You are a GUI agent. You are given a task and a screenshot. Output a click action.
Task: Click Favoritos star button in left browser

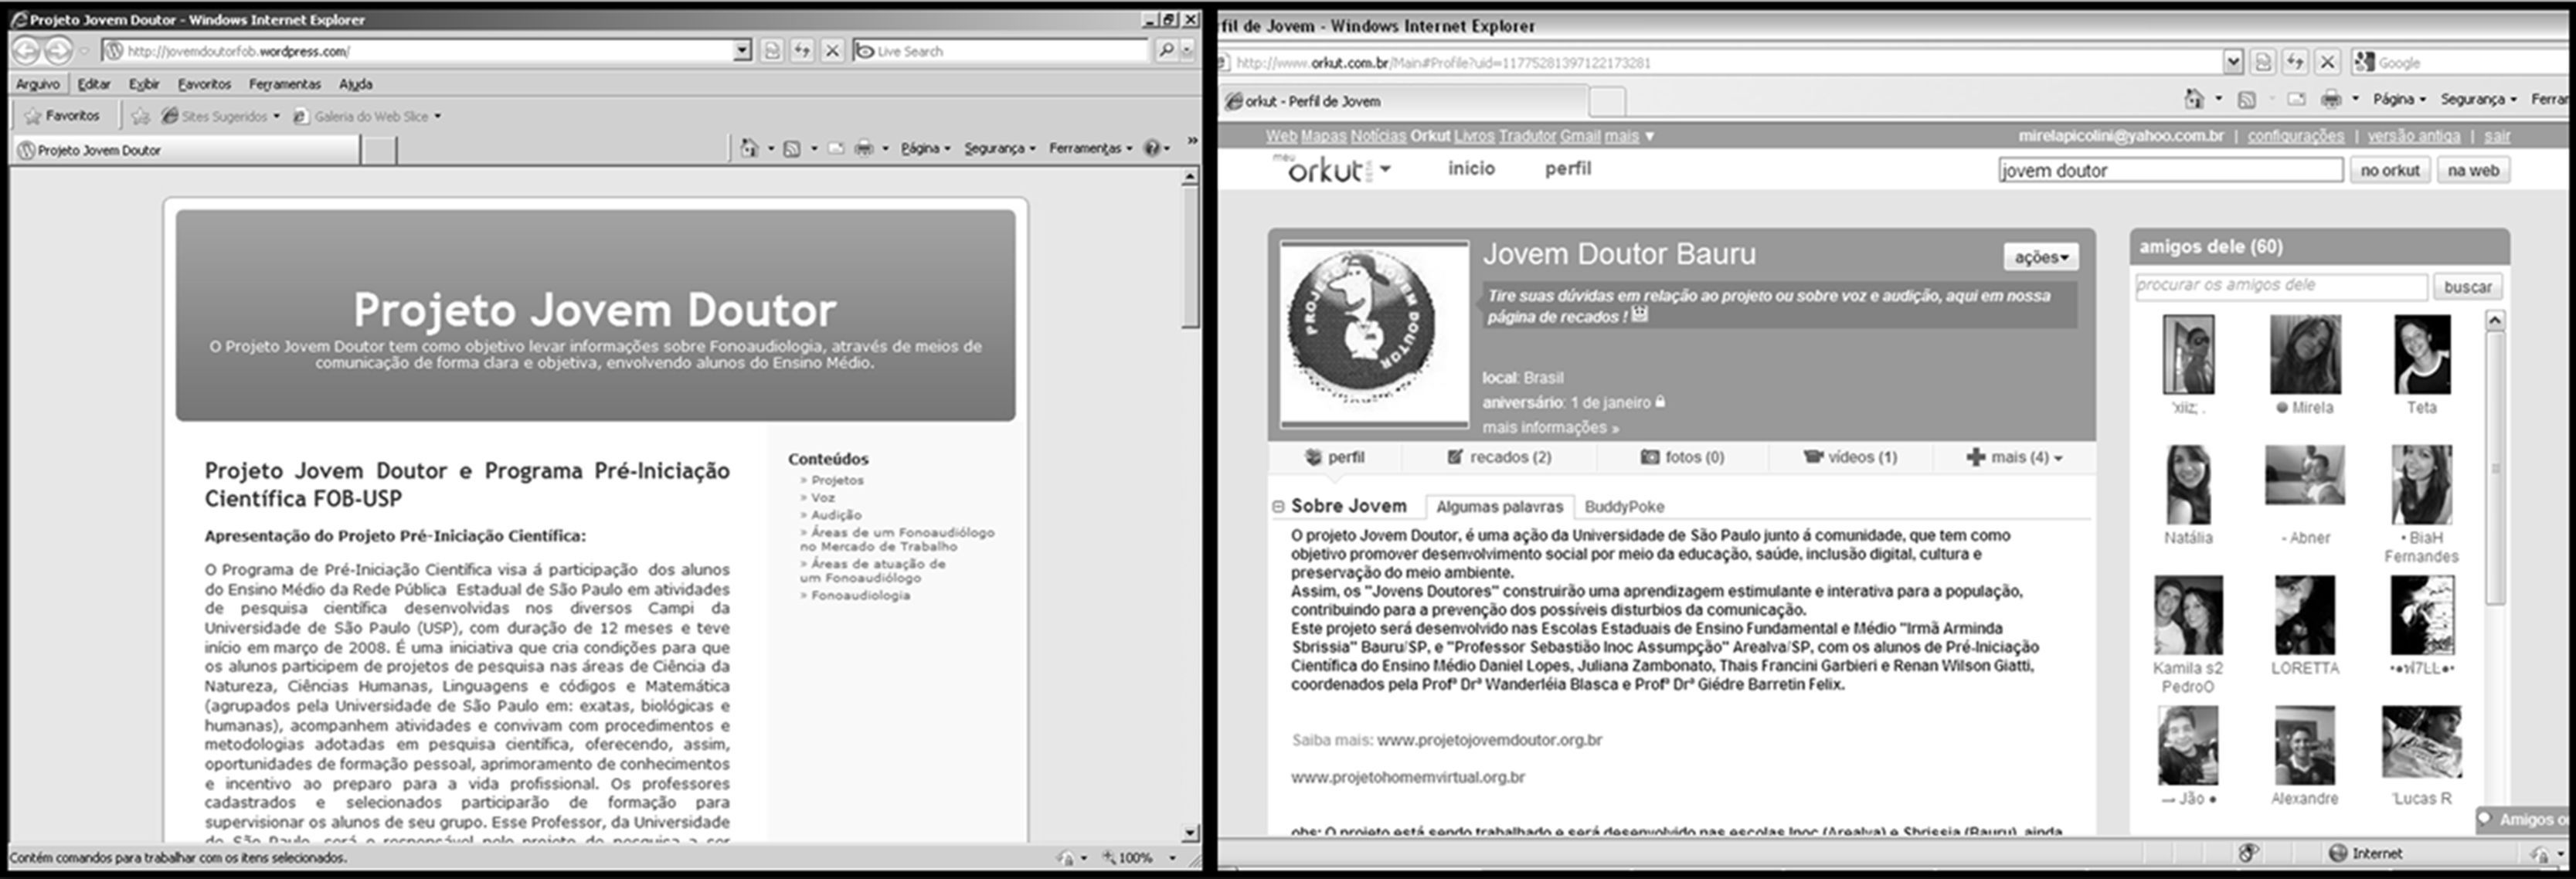tap(62, 116)
